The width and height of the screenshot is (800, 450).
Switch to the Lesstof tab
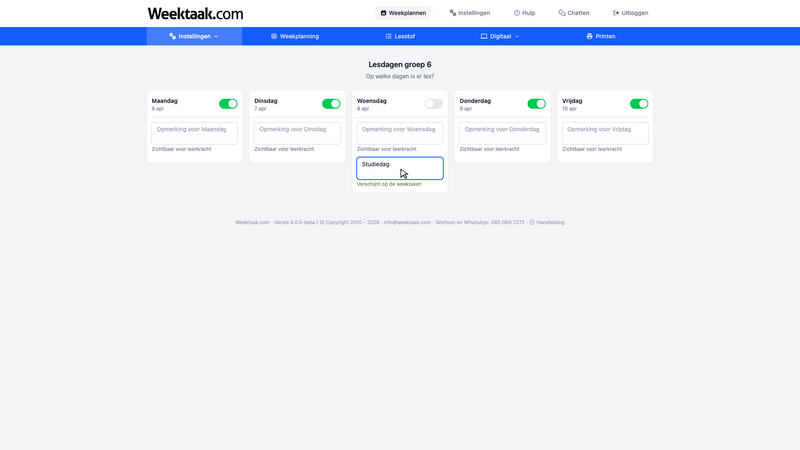tap(404, 36)
